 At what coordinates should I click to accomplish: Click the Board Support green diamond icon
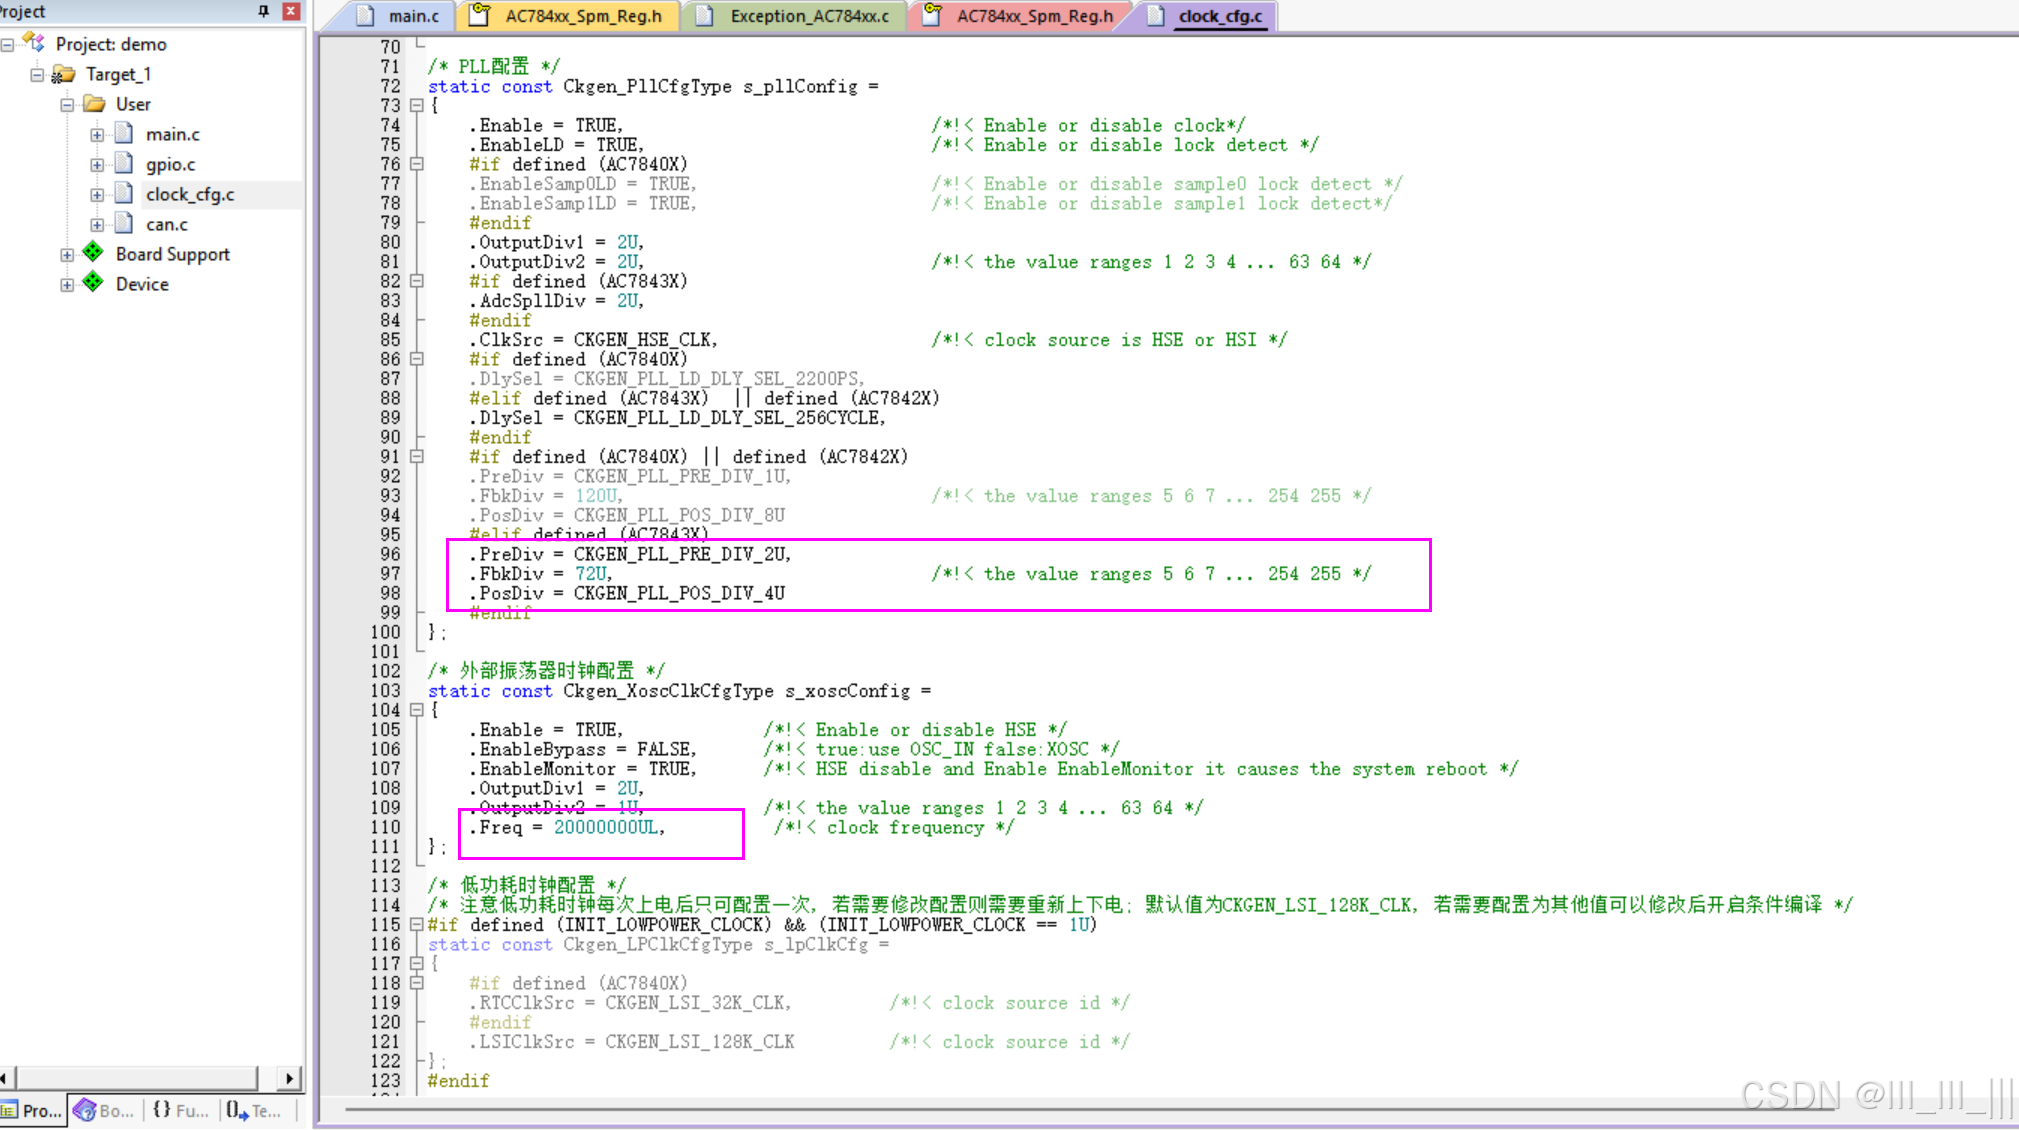[93, 253]
